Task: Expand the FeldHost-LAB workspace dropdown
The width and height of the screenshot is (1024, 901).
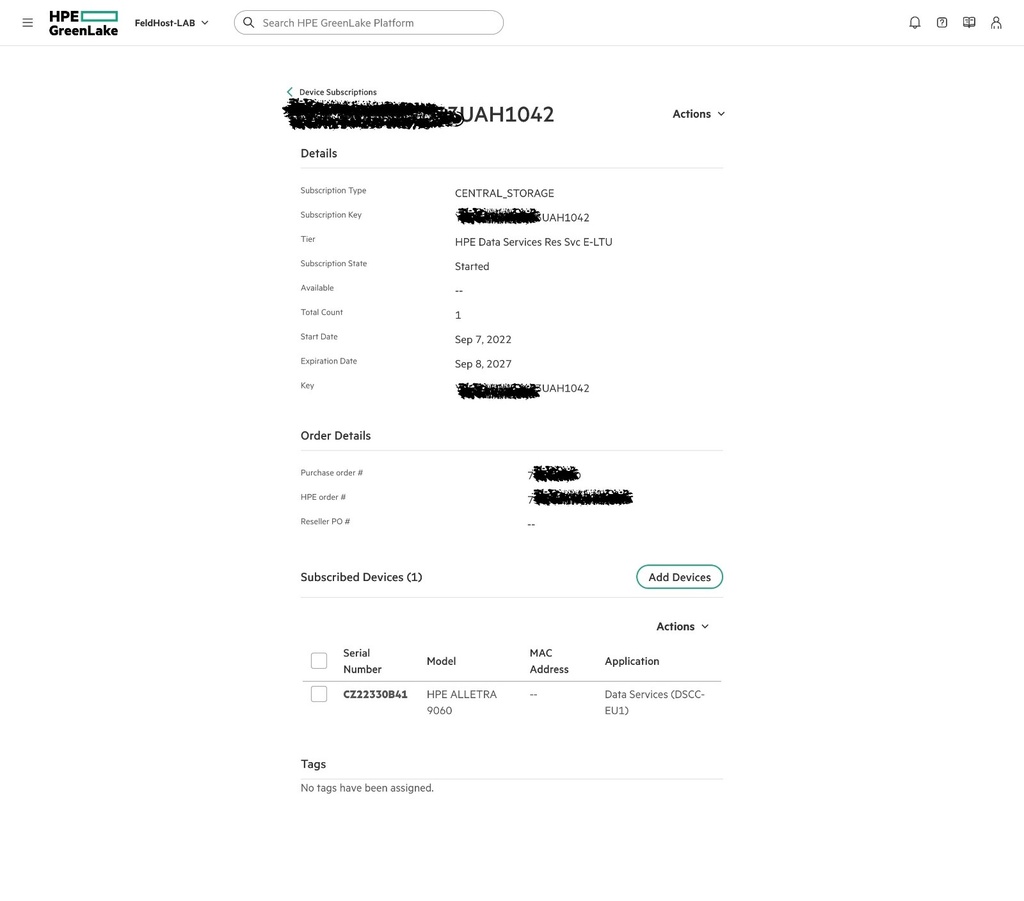Action: point(172,23)
